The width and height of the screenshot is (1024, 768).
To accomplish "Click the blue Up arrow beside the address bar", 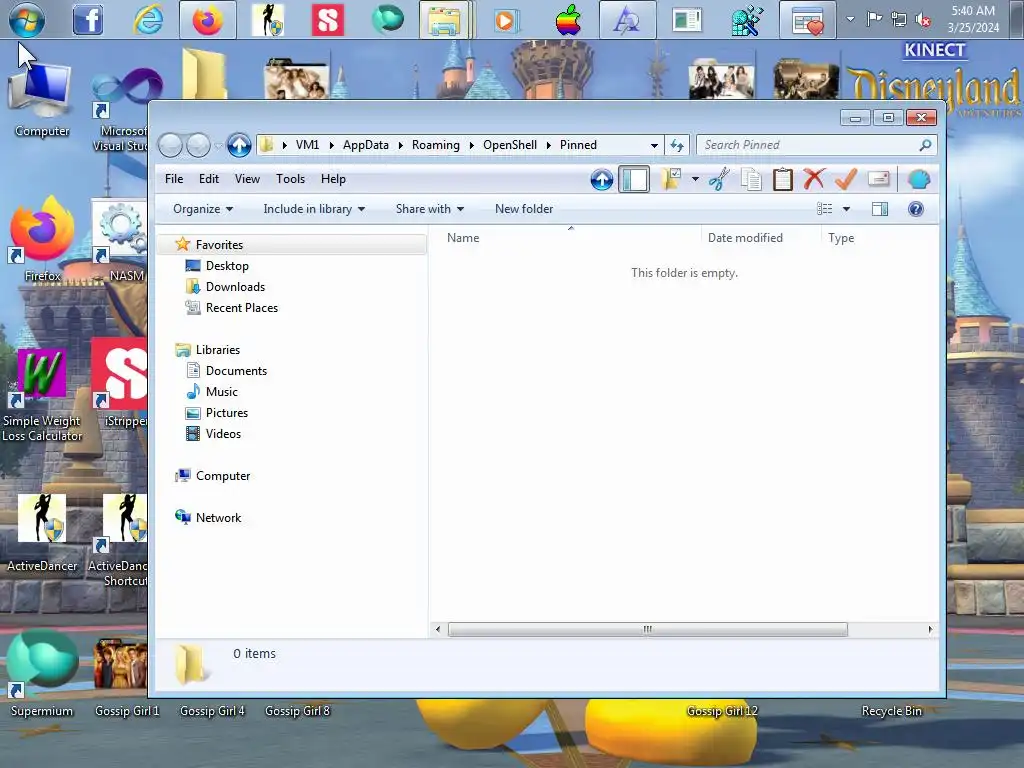I will coord(239,145).
